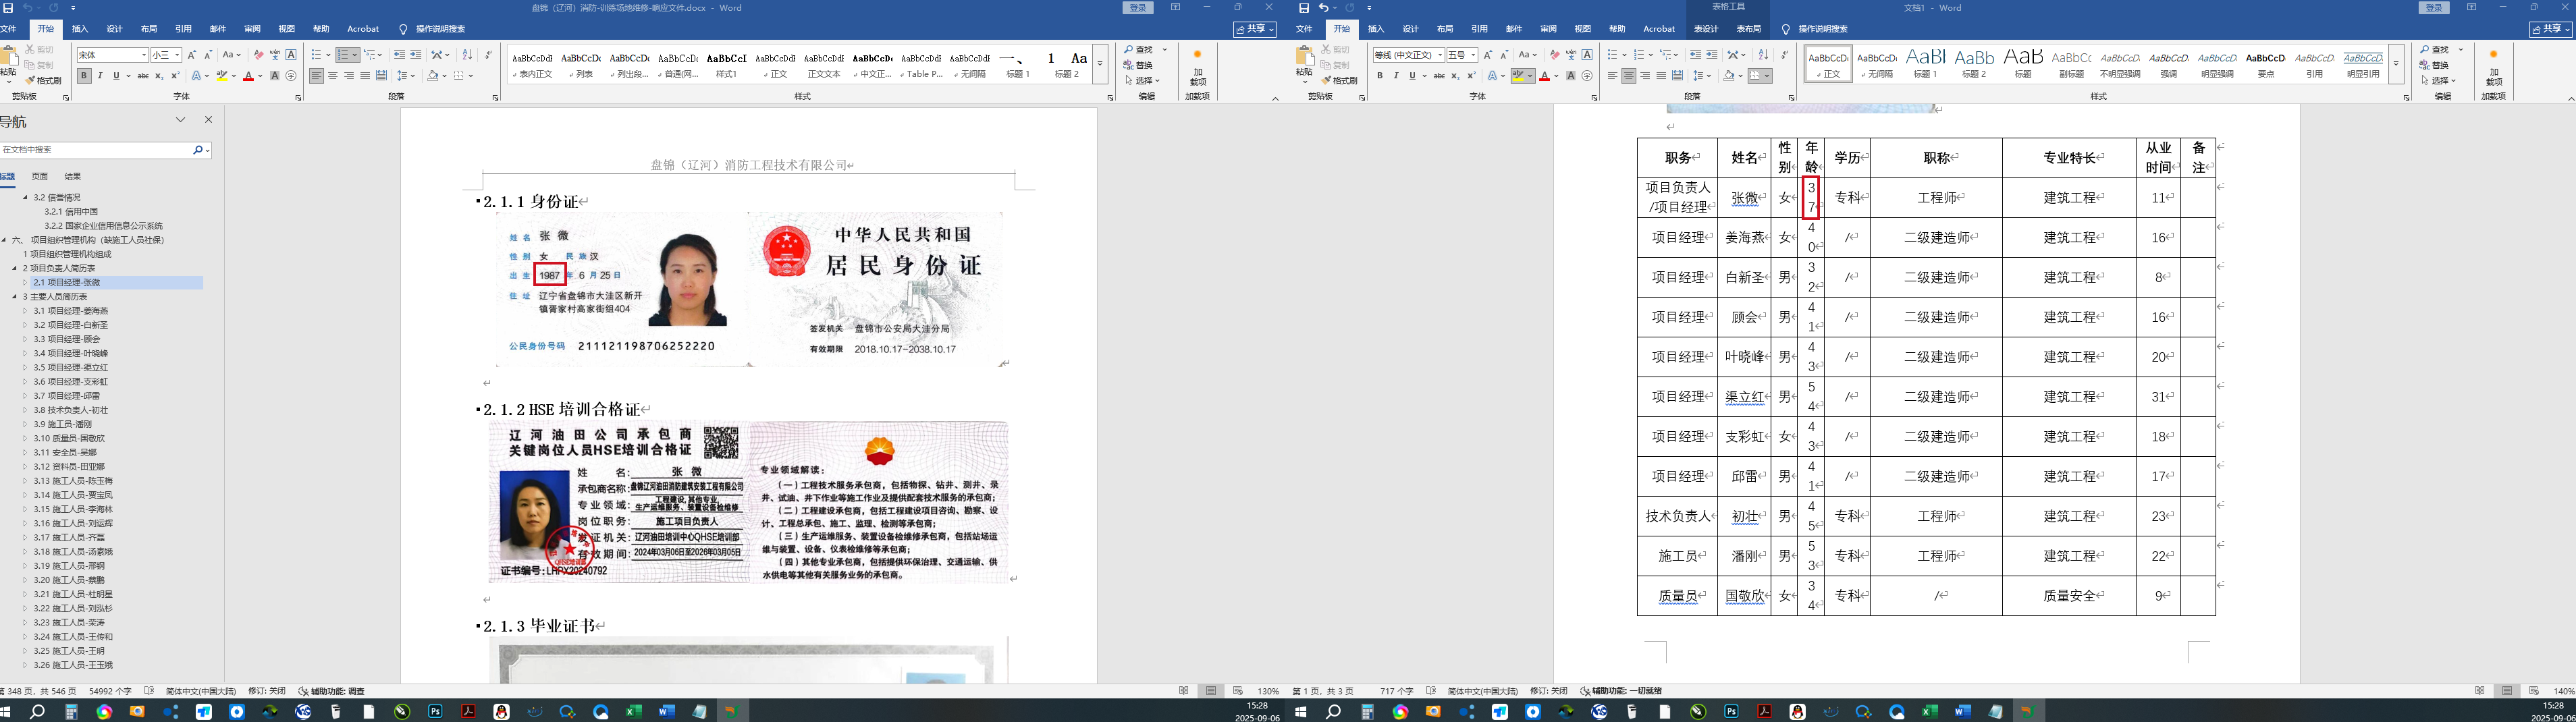Open font dialog launcher in 响应文件 window
Image resolution: width=2576 pixels, height=722 pixels.
tap(298, 98)
